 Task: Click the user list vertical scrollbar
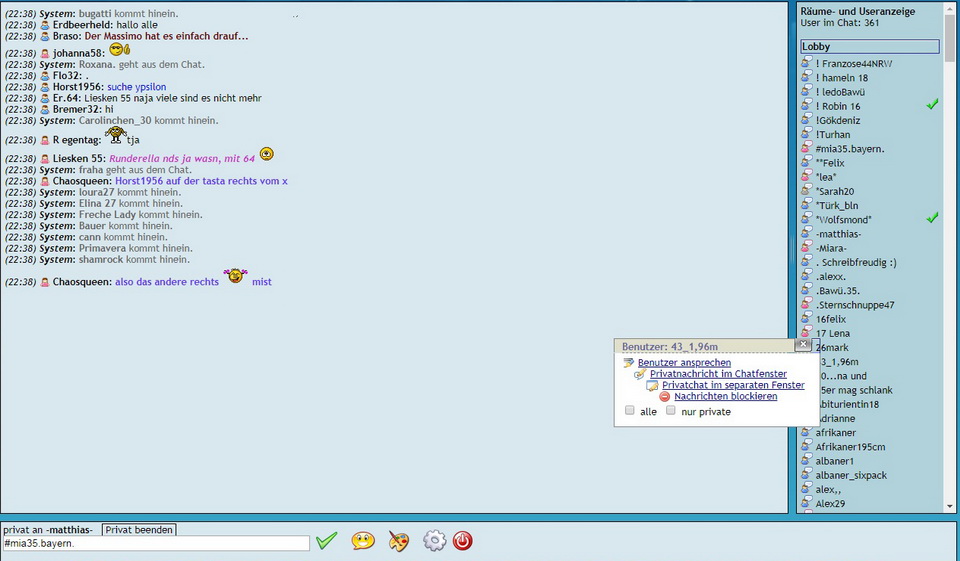click(x=949, y=200)
